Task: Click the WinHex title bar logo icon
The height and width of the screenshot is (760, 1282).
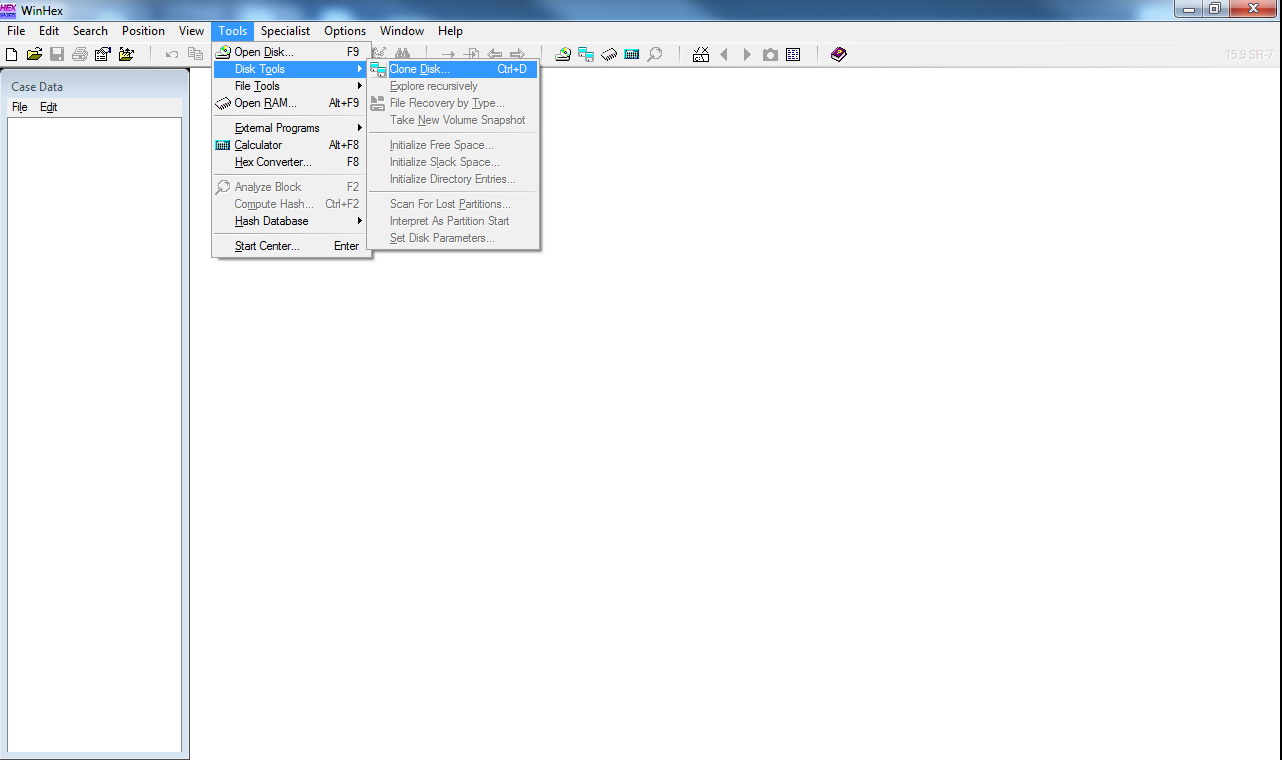Action: pyautogui.click(x=9, y=10)
